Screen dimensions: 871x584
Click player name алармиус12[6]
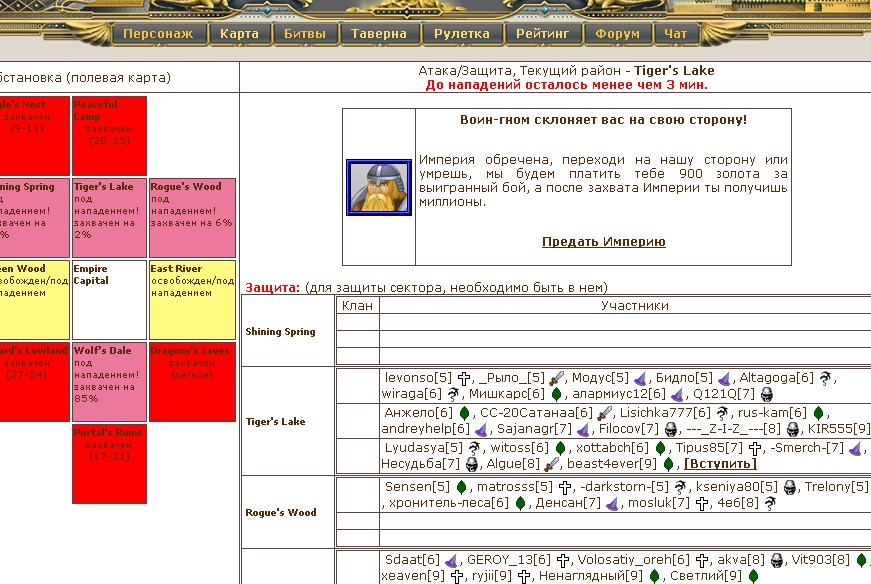(619, 394)
